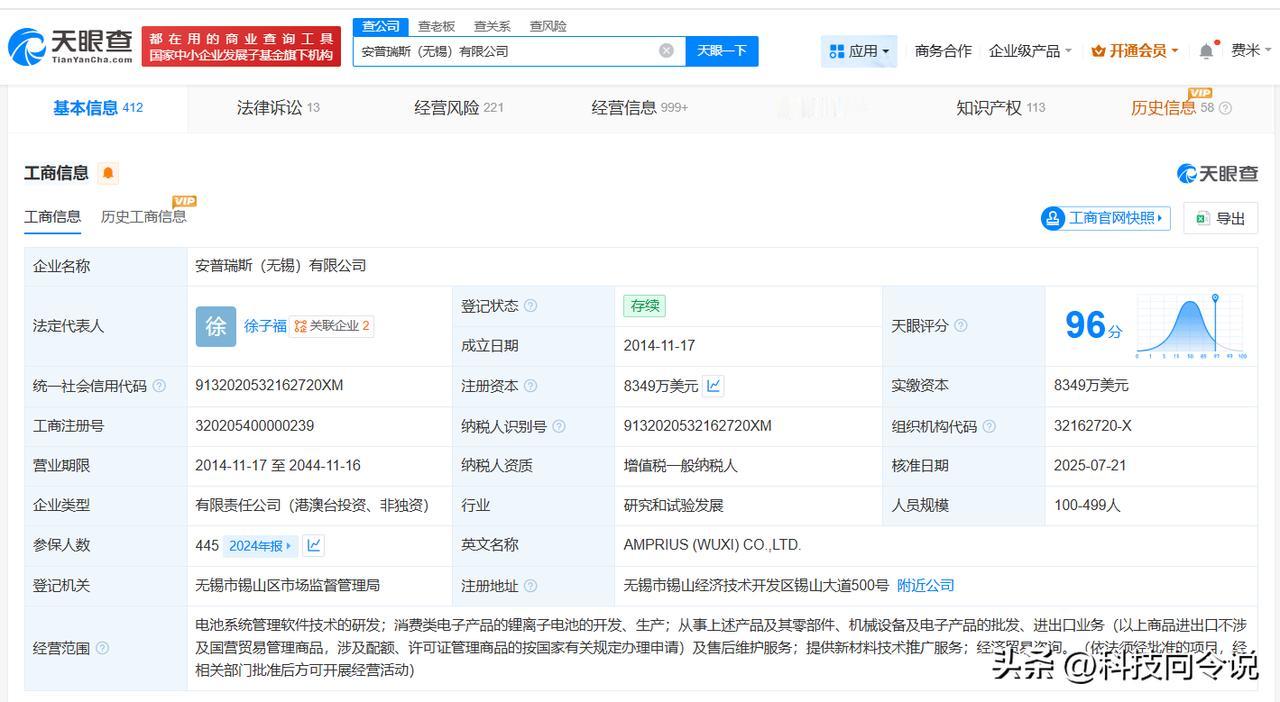Click the 徐 avatar of legal representative

click(216, 326)
